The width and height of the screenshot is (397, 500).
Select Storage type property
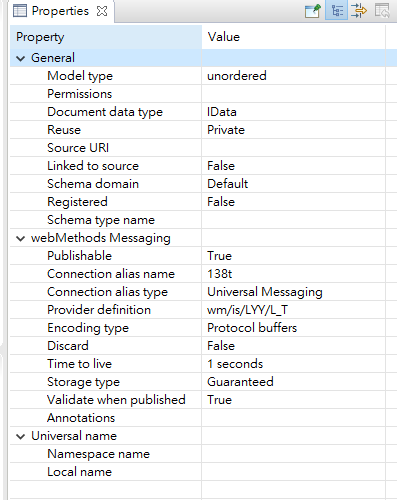(83, 382)
